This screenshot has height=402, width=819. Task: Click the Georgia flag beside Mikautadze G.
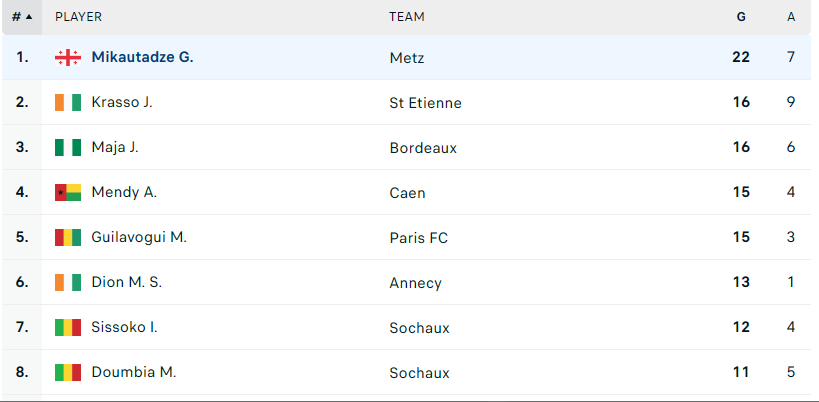tap(68, 57)
